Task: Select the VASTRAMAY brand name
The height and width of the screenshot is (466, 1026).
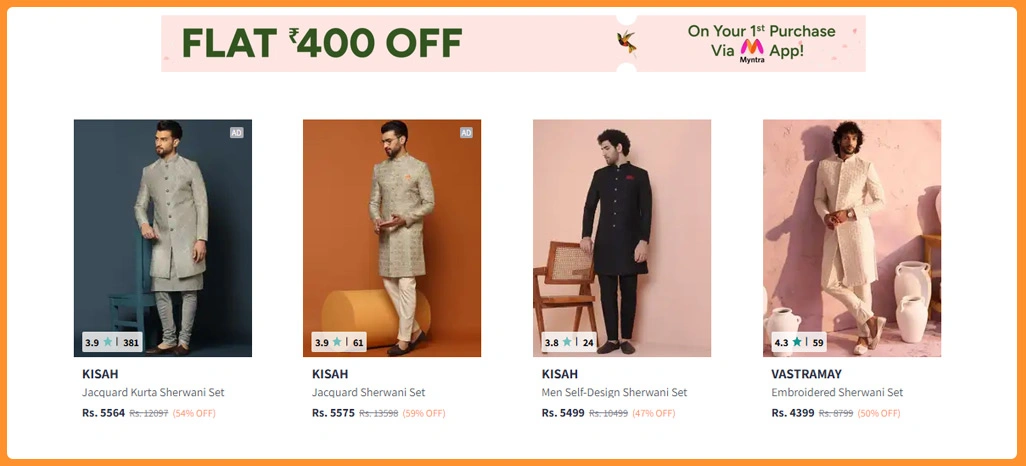Action: [x=806, y=374]
